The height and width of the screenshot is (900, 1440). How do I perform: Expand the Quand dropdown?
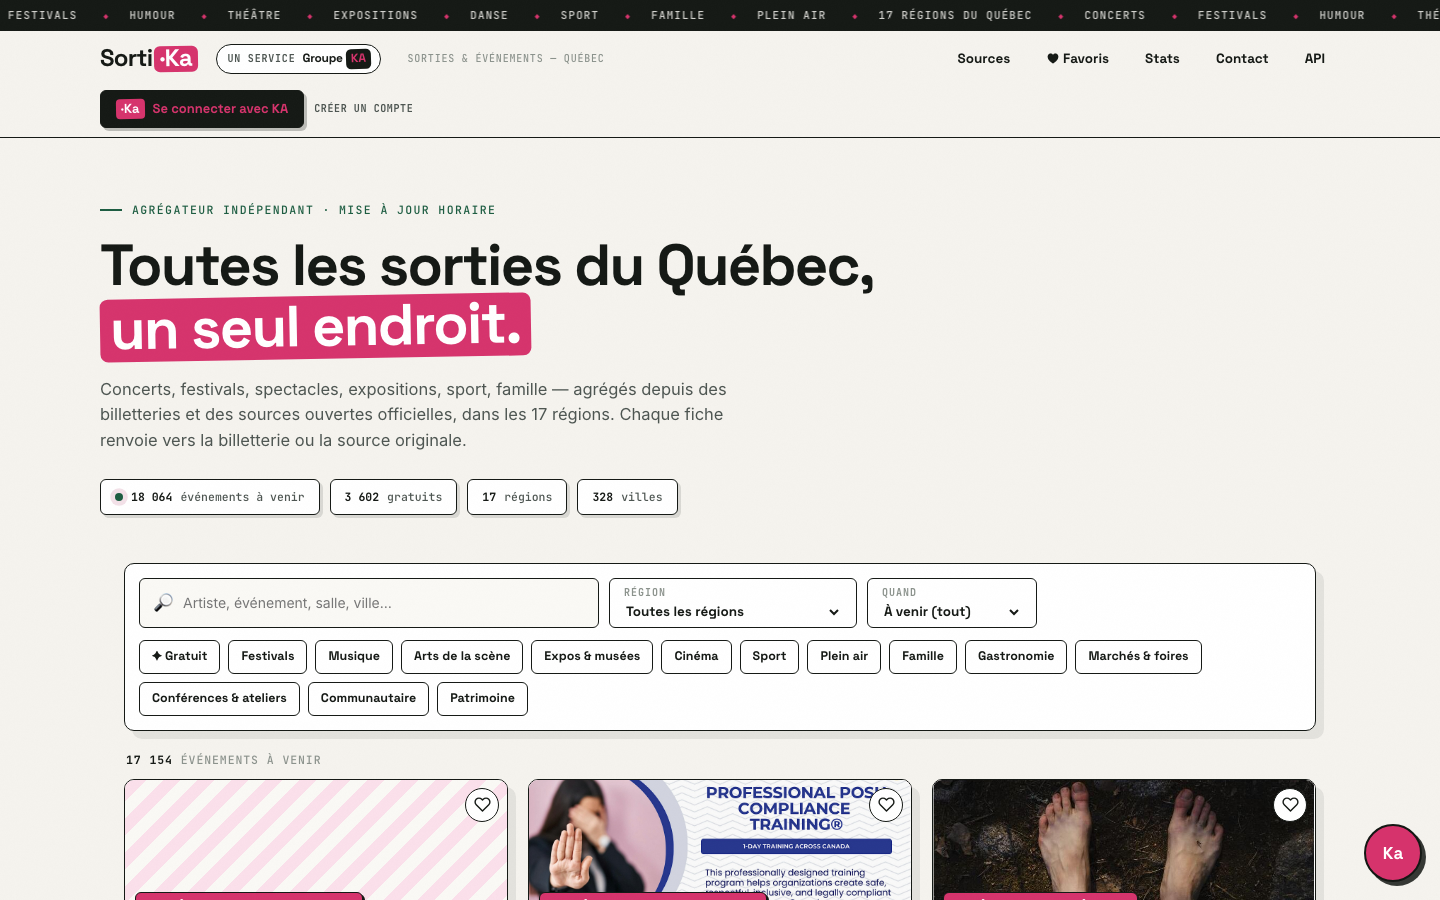pos(952,603)
